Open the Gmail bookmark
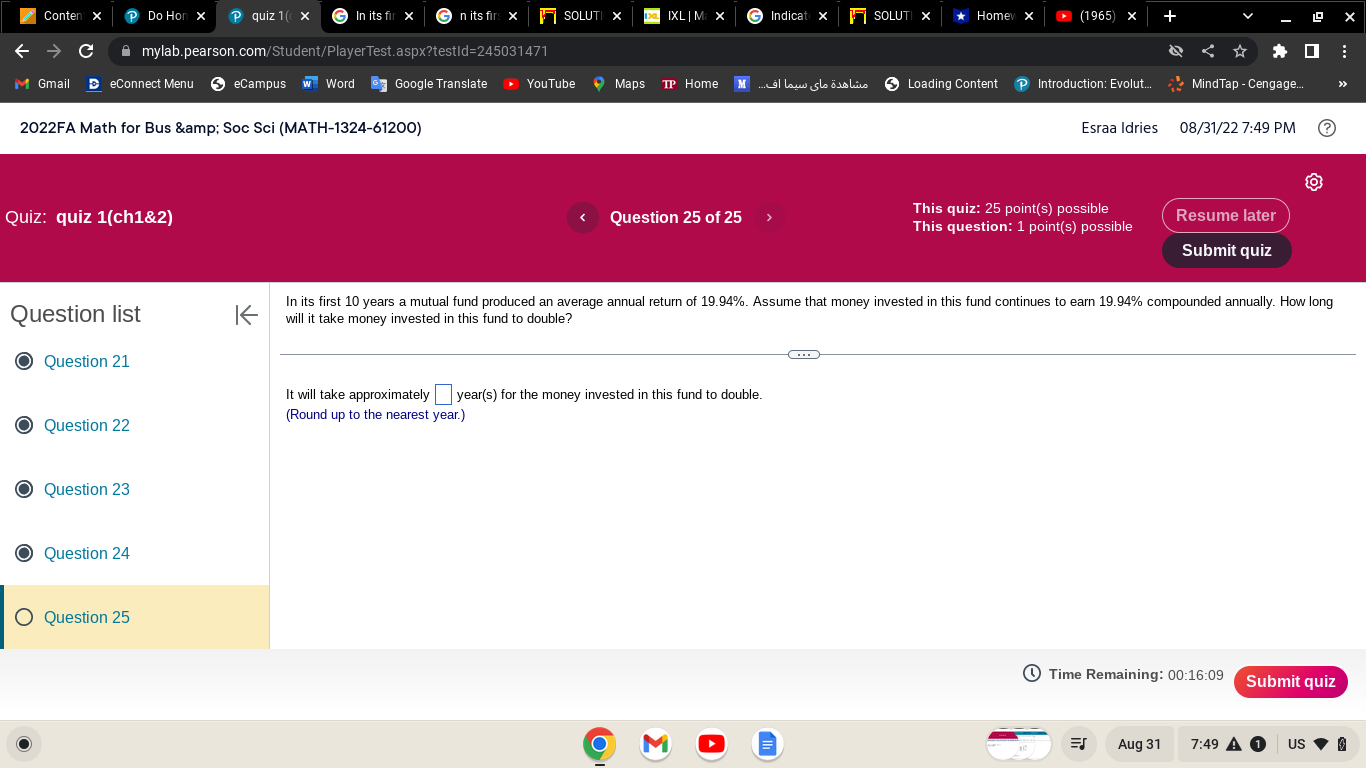Image resolution: width=1366 pixels, height=768 pixels. 42,84
